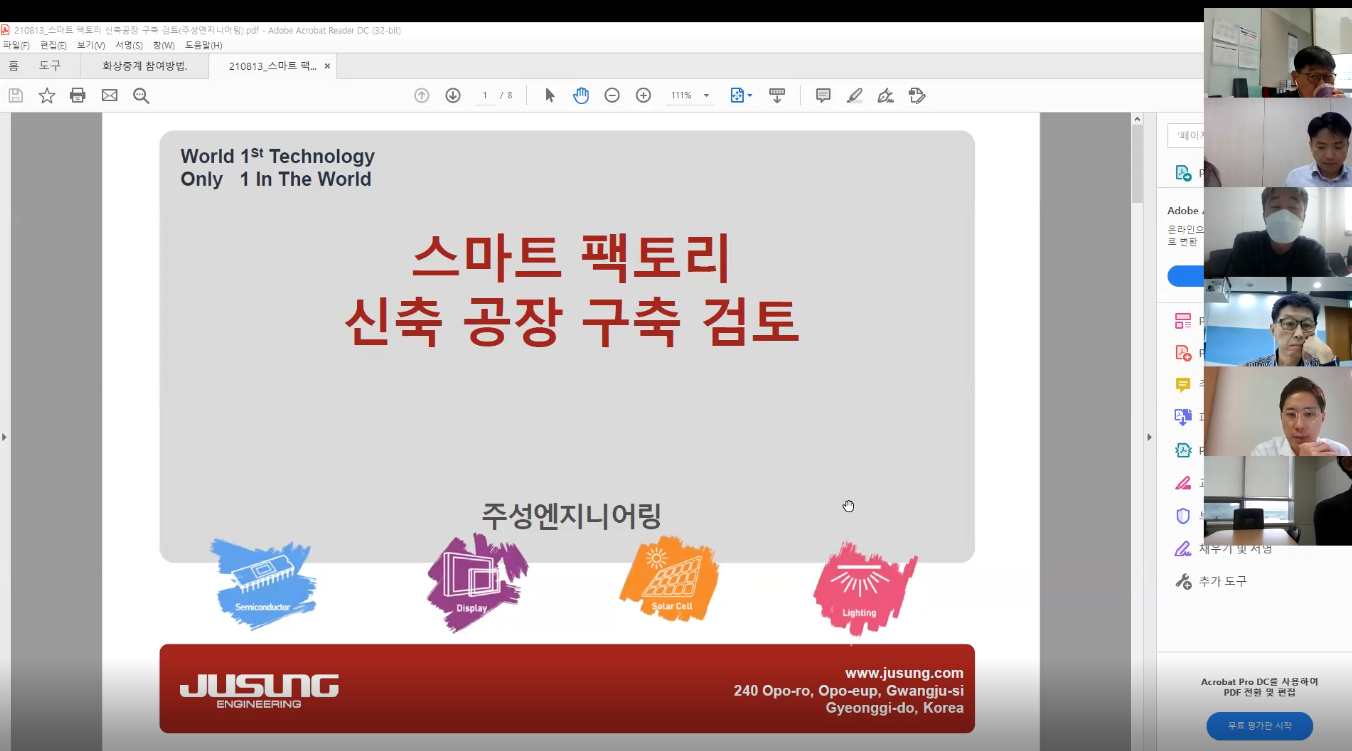Collapse the right tools pane arrow

(x=1148, y=437)
